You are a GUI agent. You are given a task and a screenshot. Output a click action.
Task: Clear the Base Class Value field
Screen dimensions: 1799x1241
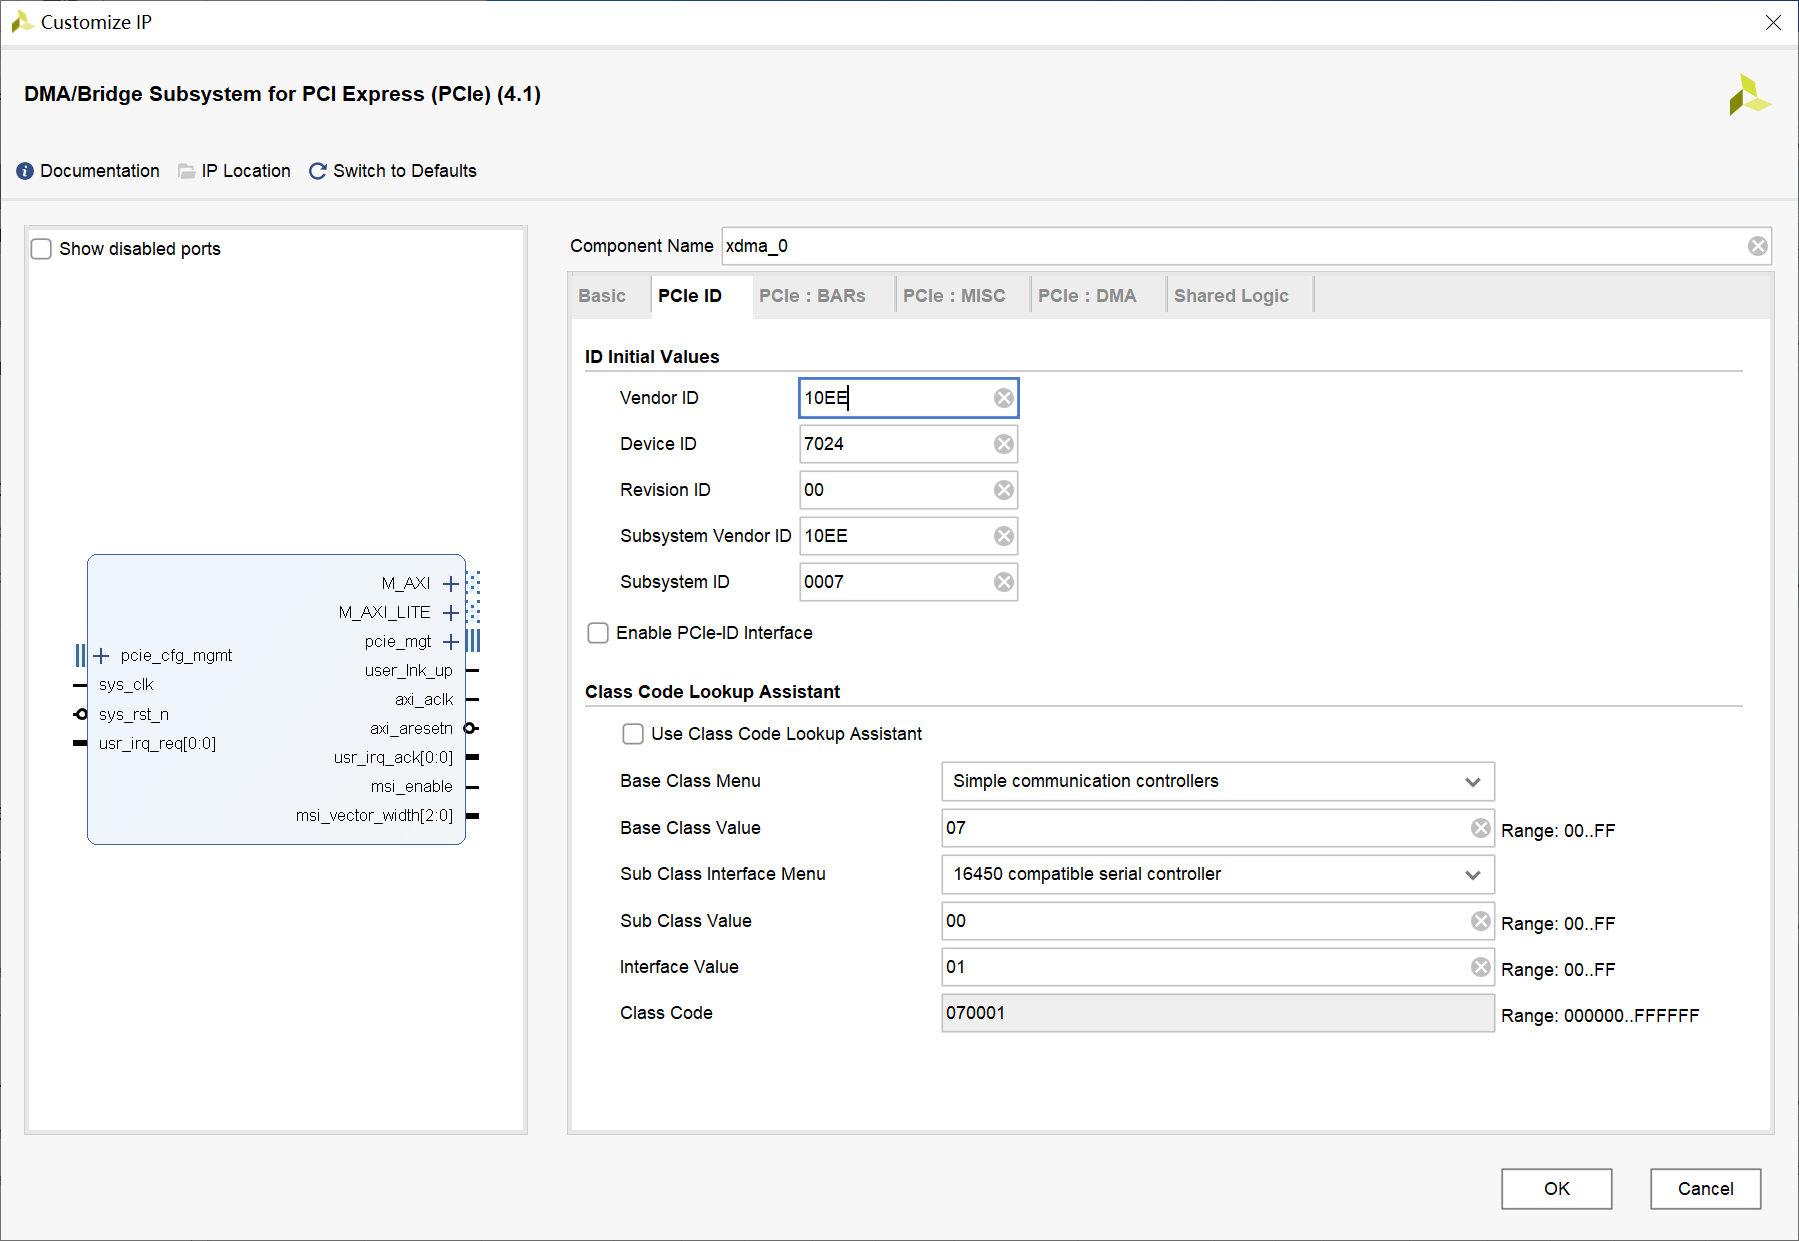[x=1481, y=828]
